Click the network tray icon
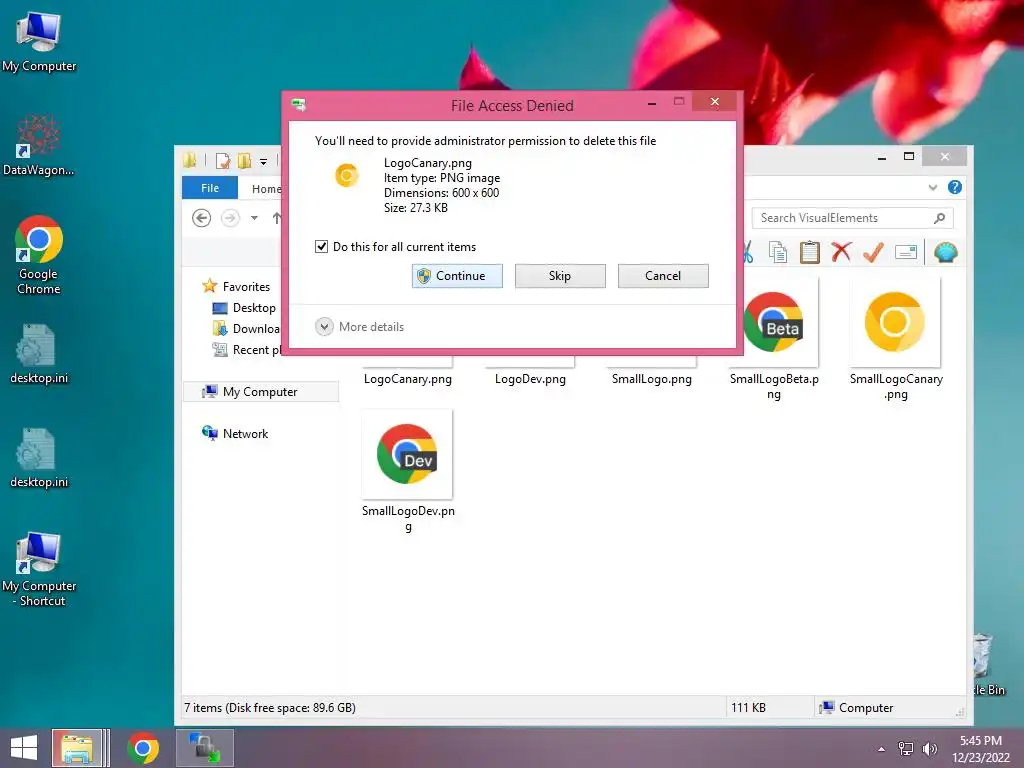This screenshot has width=1024, height=768. pos(906,749)
